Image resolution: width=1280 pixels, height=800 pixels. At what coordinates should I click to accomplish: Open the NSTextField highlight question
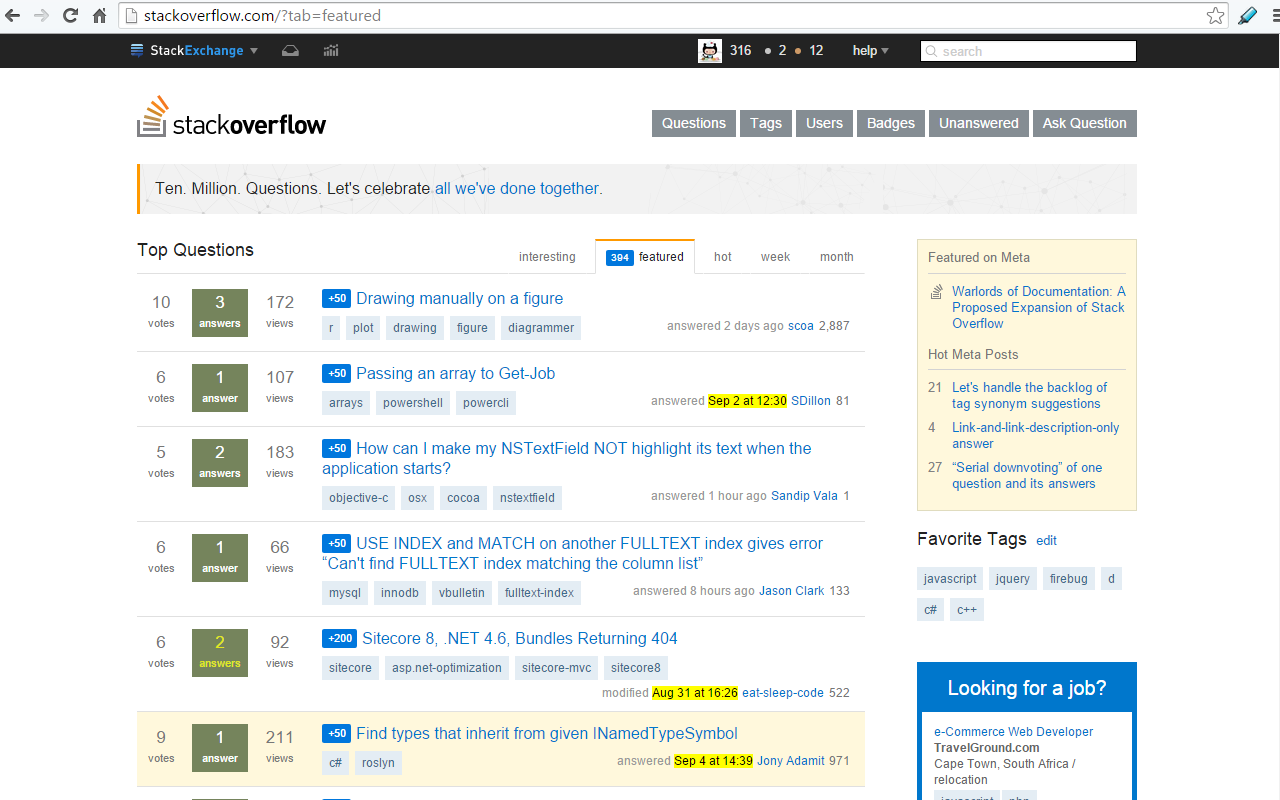567,458
